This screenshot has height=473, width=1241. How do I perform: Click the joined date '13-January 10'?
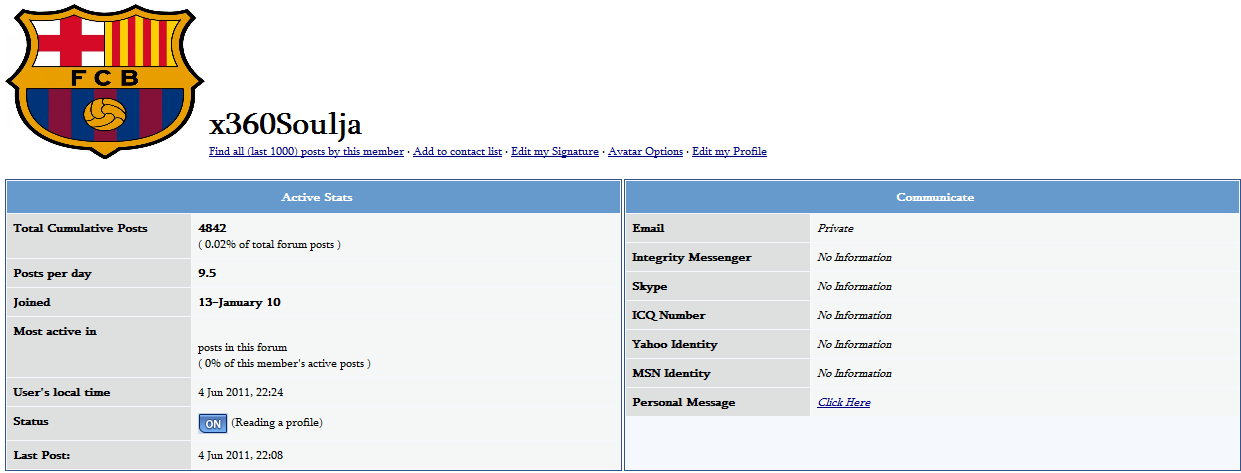click(239, 302)
